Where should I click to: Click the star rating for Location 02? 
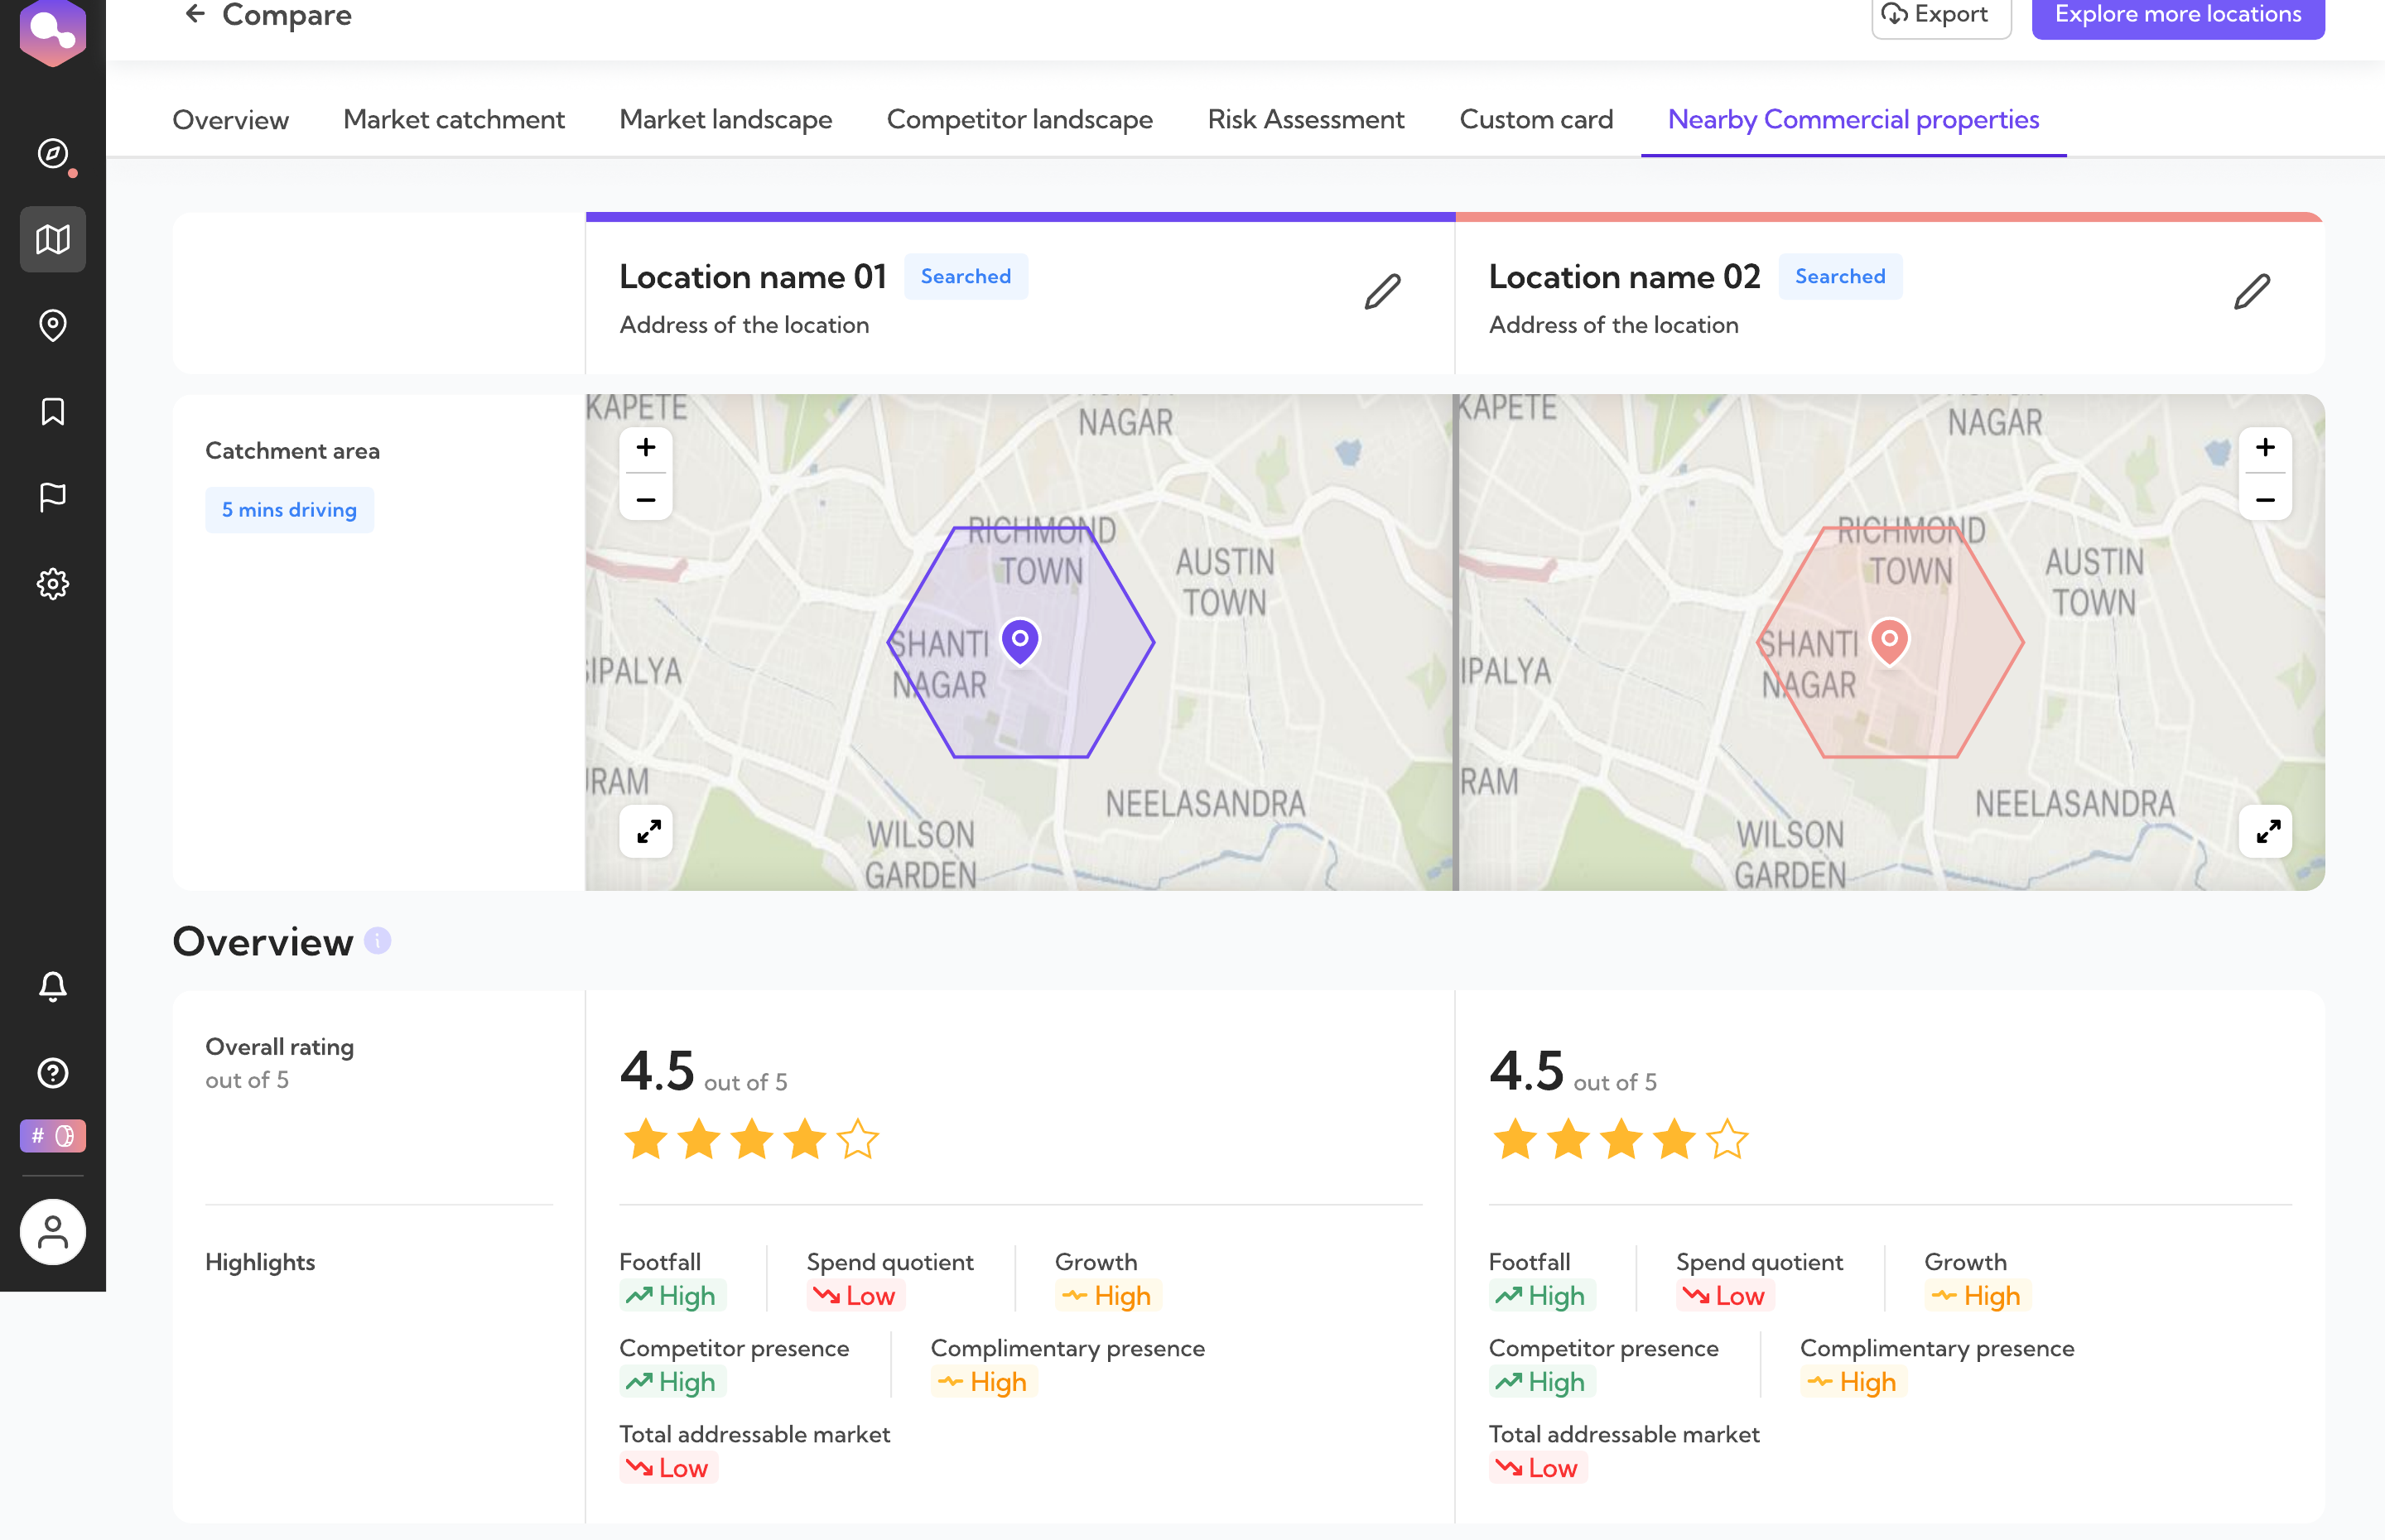[x=1620, y=1140]
